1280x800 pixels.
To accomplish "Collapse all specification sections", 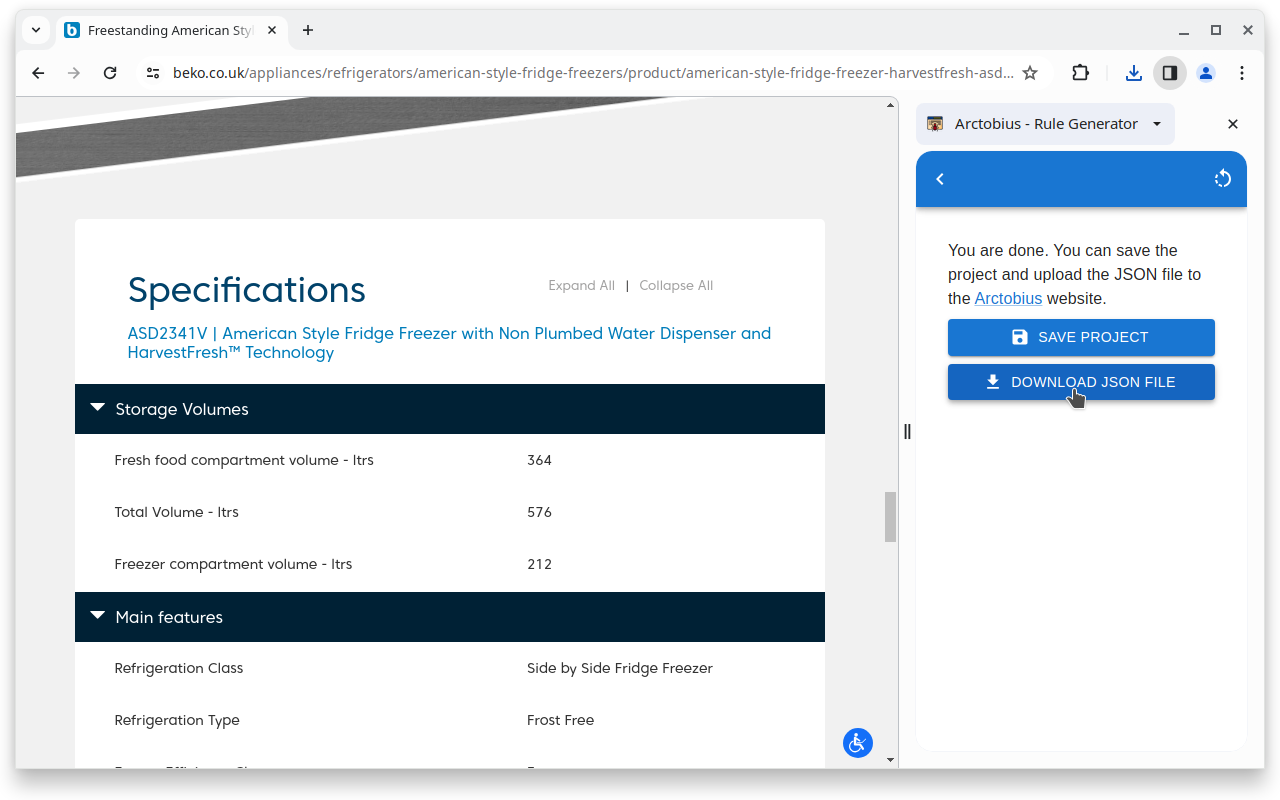I will [x=676, y=286].
